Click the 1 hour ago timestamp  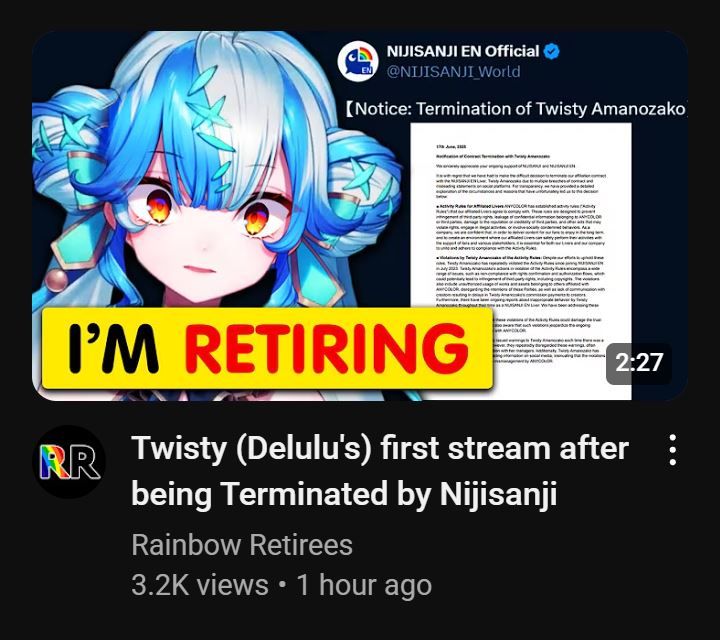[364, 585]
